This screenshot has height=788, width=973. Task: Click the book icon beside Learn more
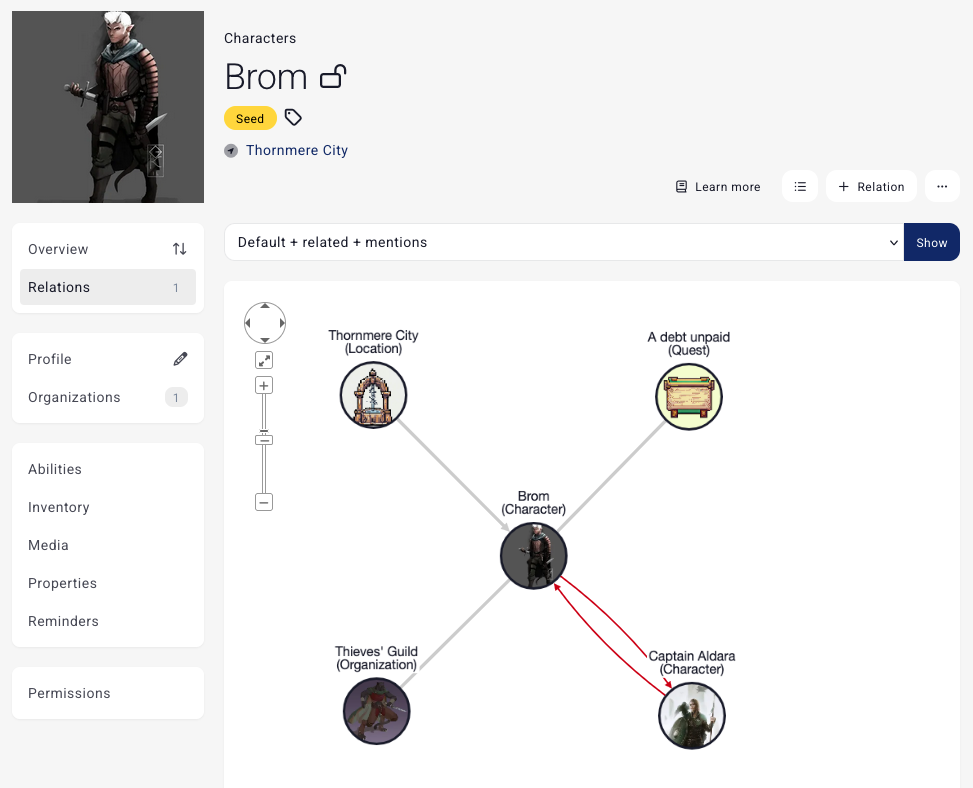pos(682,186)
